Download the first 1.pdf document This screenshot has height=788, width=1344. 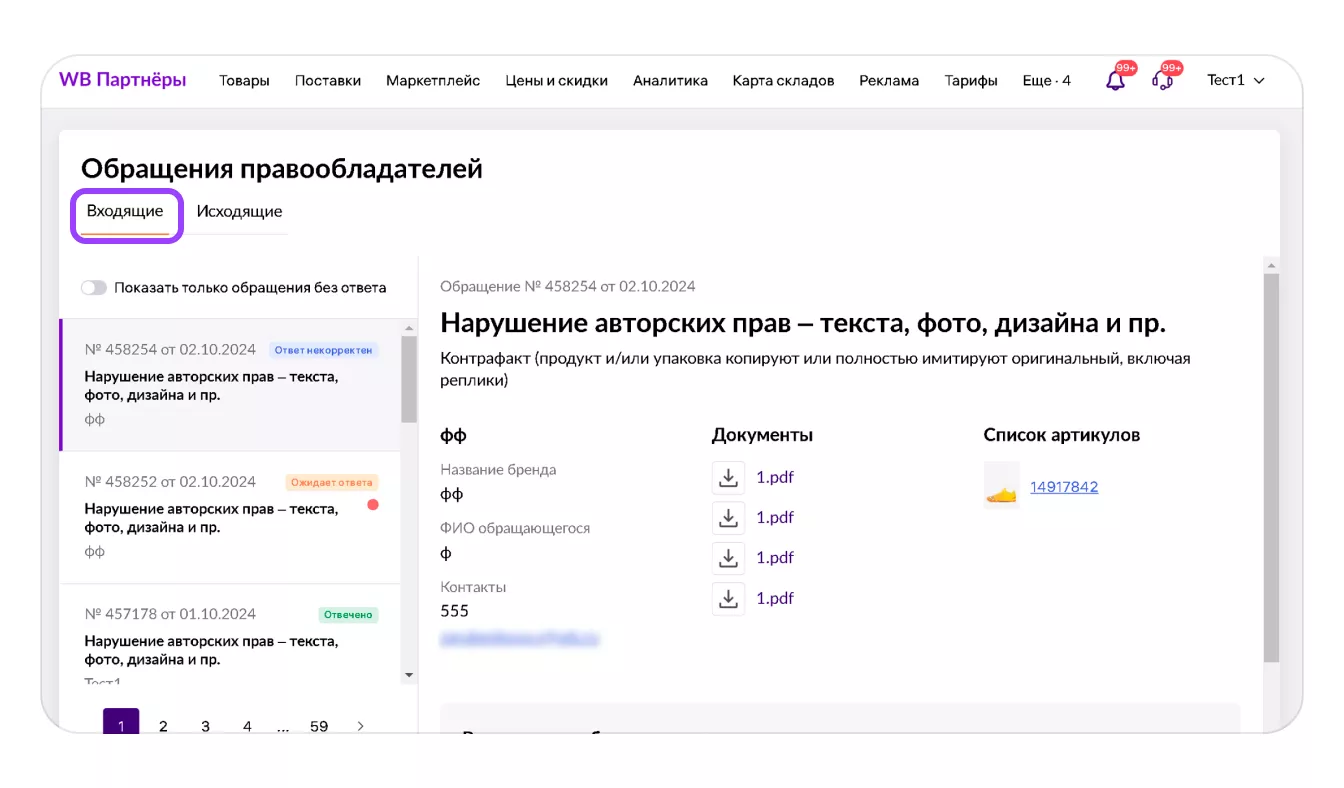pyautogui.click(x=729, y=478)
